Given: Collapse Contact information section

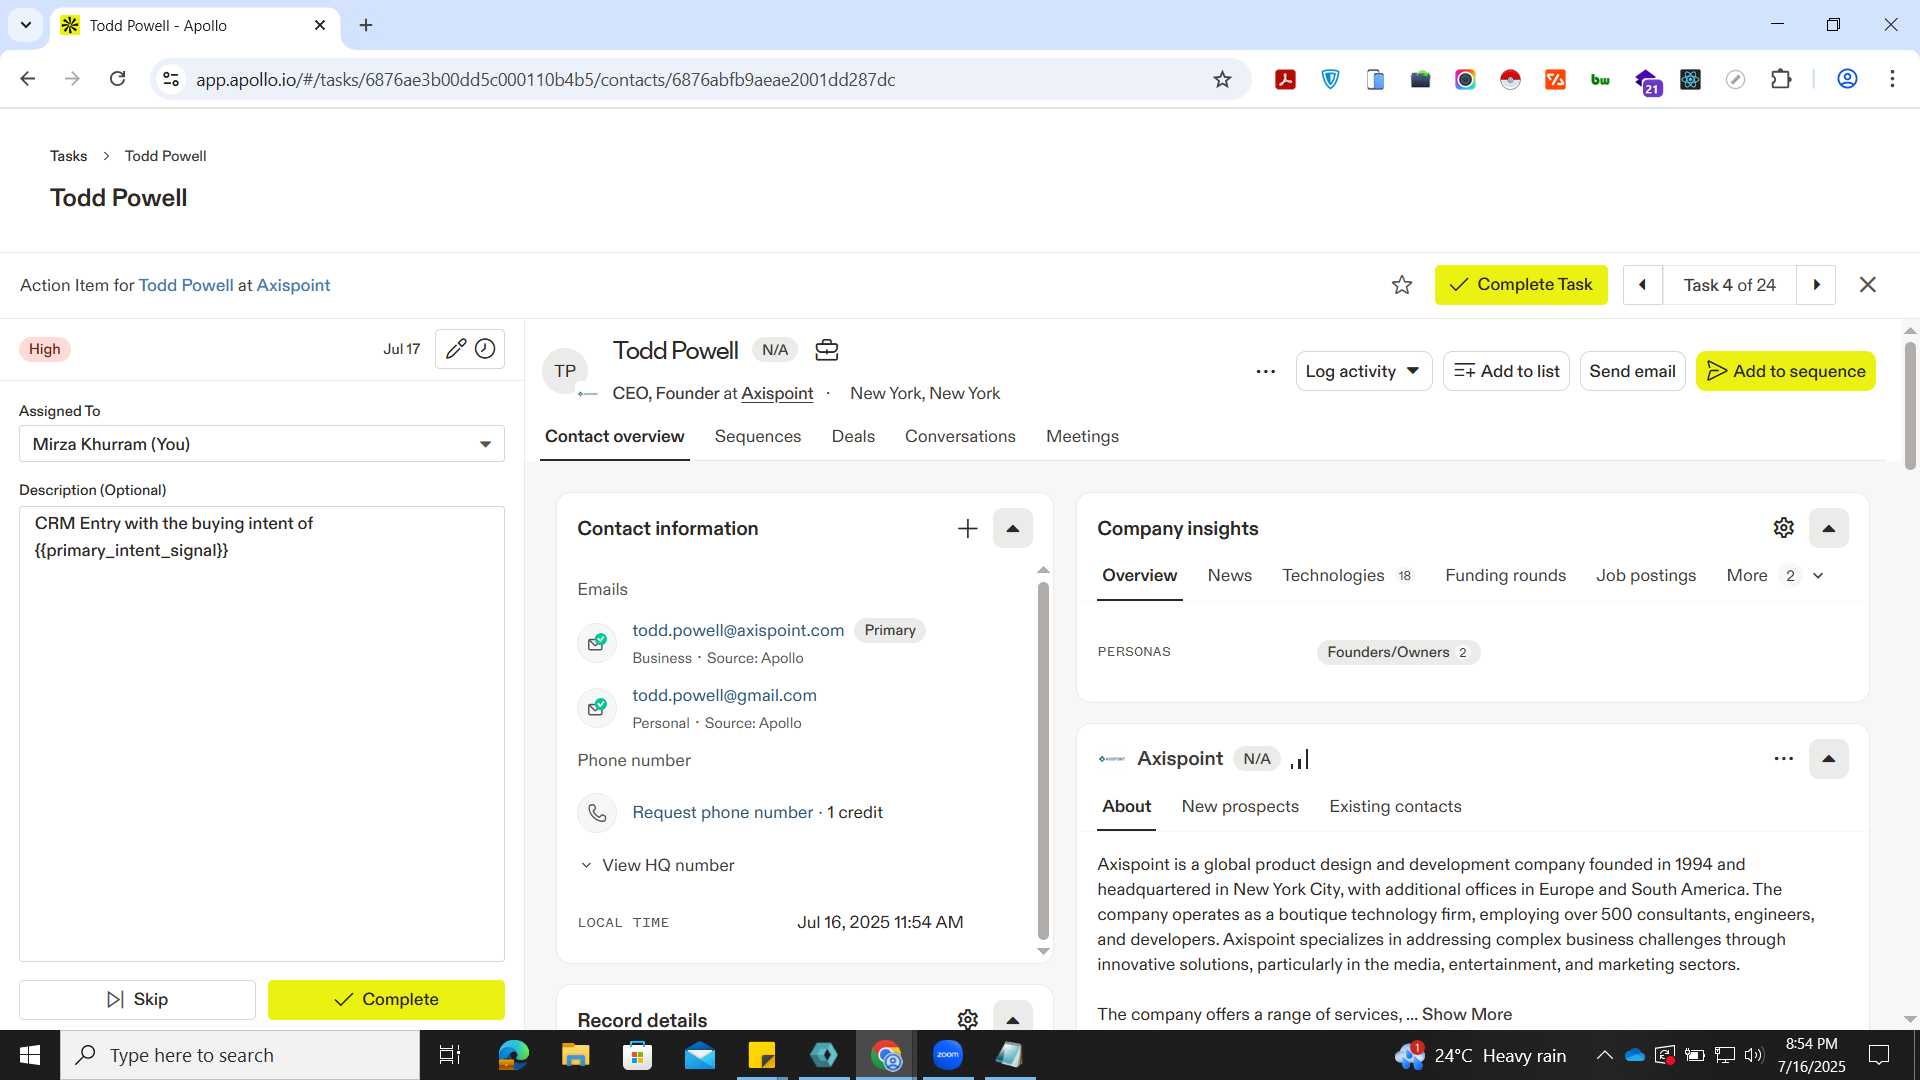Looking at the screenshot, I should pos(1012,528).
